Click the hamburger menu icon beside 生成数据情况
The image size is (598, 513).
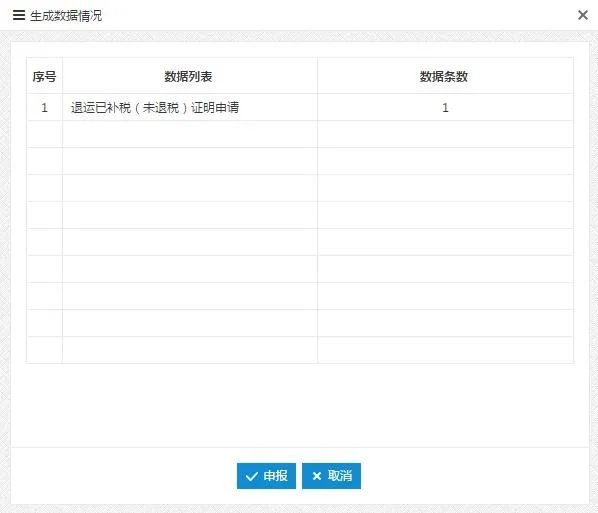tap(19, 15)
